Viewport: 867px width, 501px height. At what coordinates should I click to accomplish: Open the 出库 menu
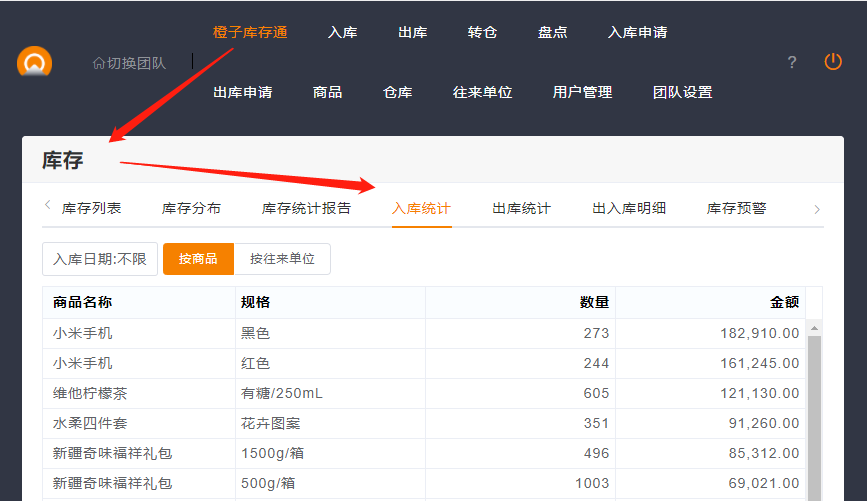(412, 32)
